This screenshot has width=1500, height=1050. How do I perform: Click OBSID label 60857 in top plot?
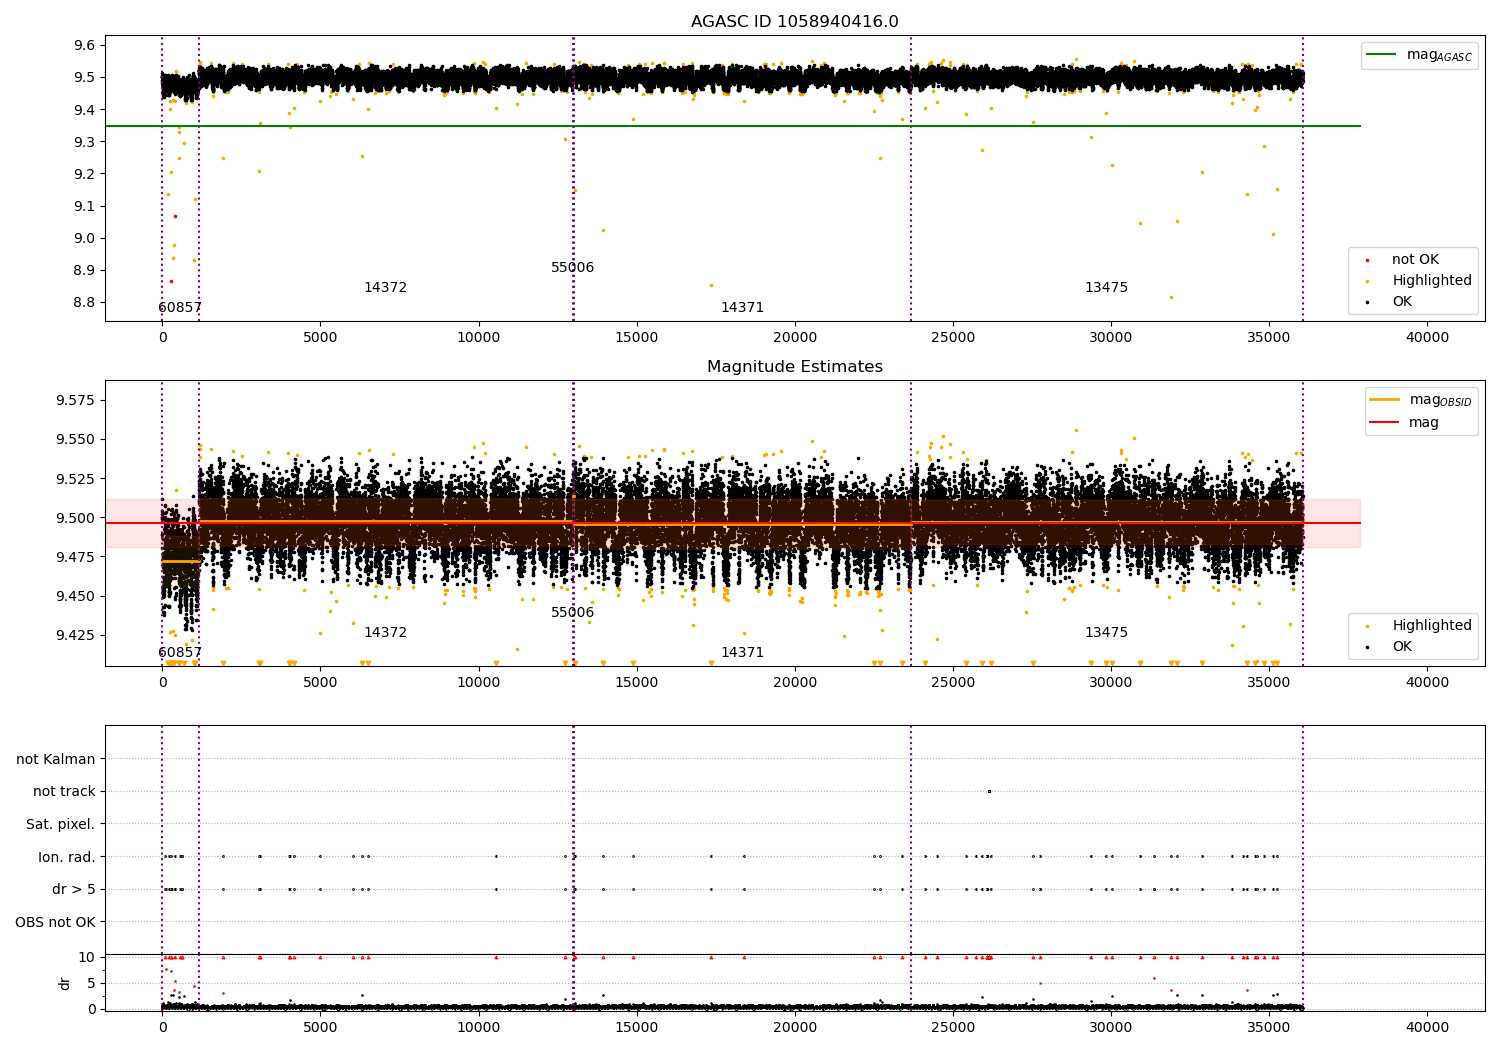[x=180, y=308]
